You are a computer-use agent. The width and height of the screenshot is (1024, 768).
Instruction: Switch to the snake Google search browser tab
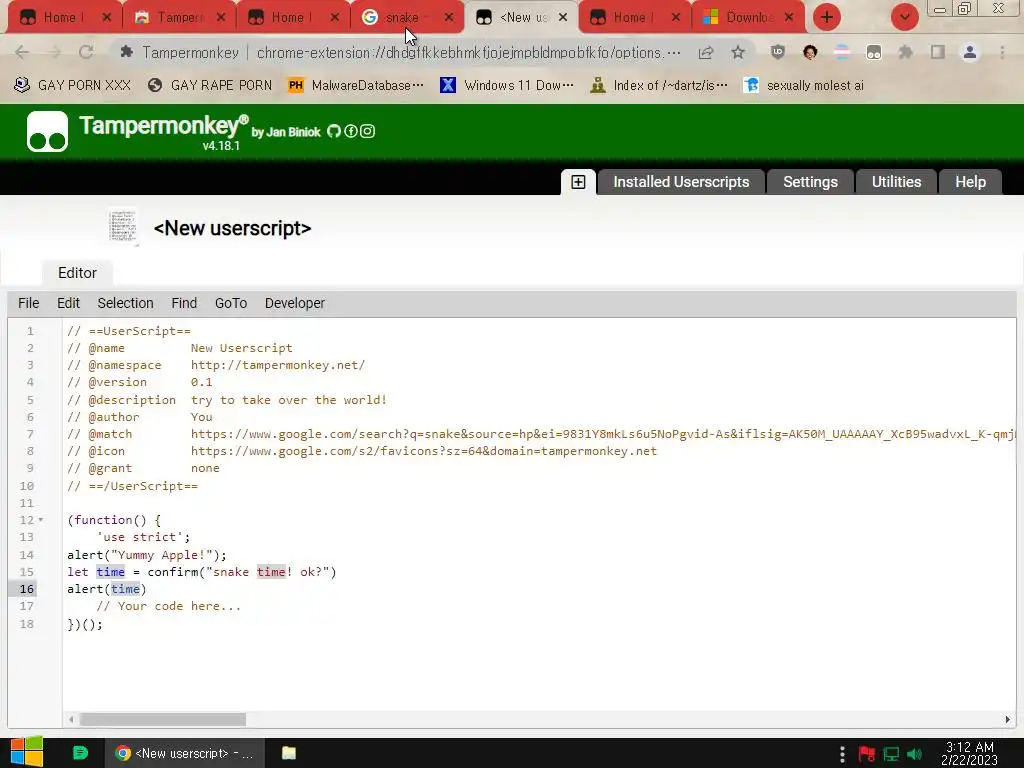point(401,18)
